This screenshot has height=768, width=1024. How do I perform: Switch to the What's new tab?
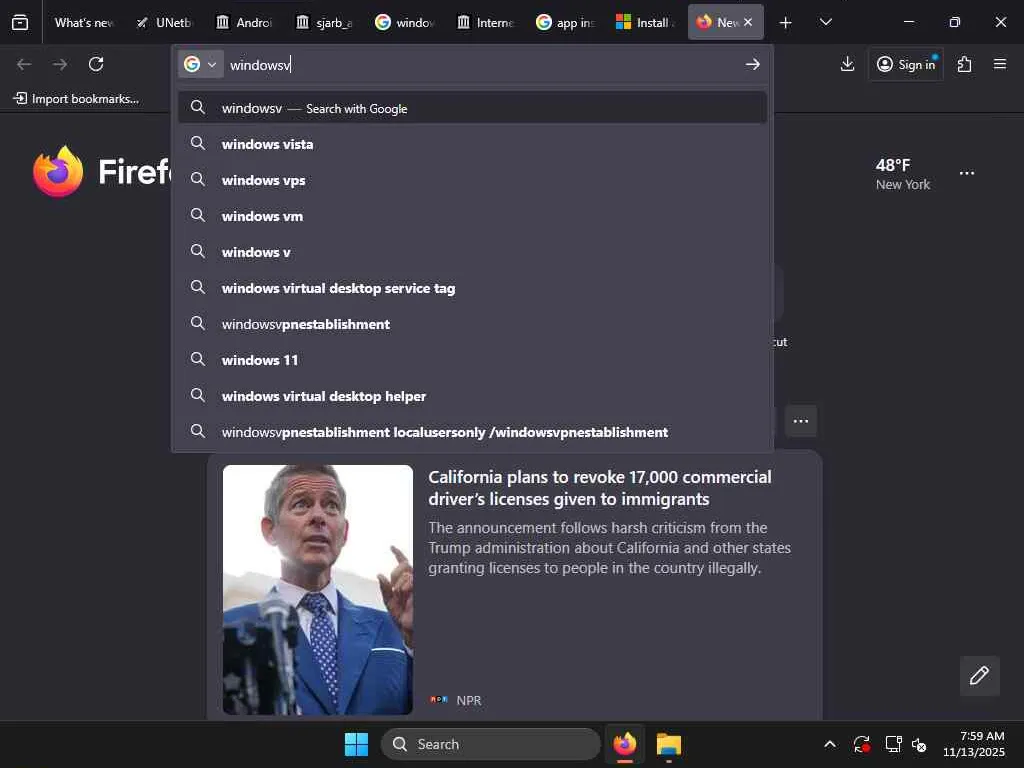click(84, 22)
